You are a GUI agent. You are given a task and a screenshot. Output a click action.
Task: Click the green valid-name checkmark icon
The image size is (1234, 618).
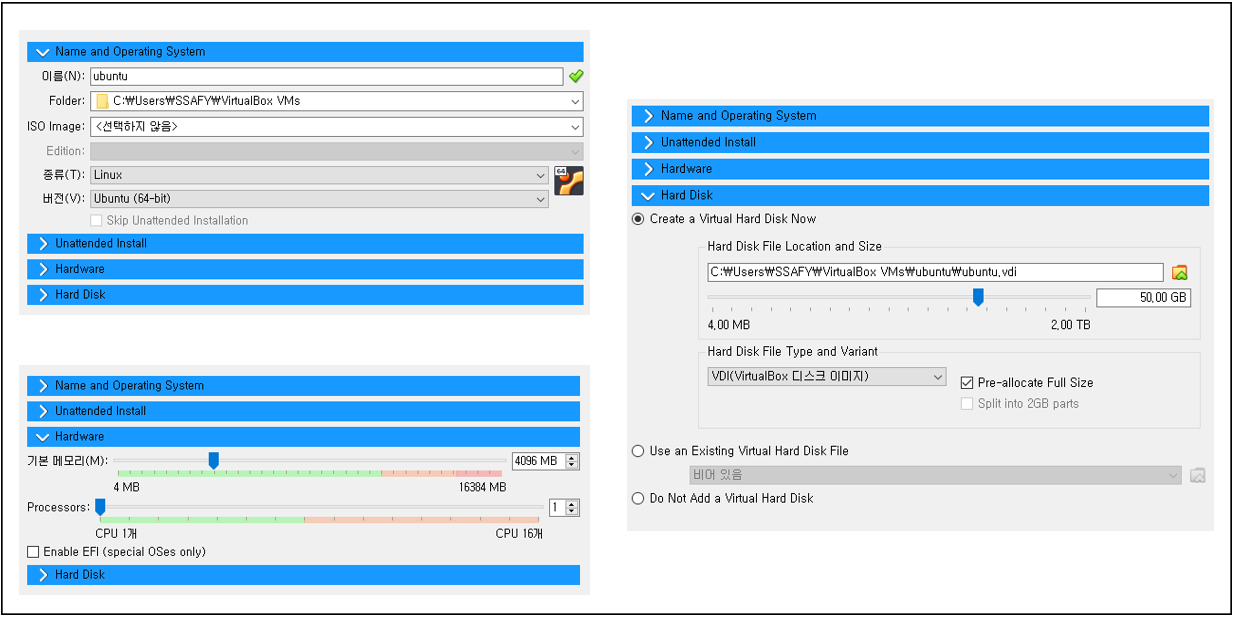(576, 76)
